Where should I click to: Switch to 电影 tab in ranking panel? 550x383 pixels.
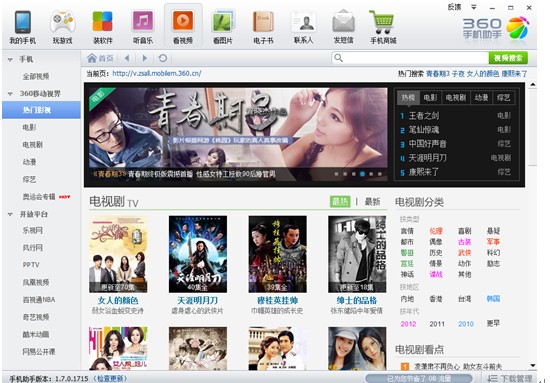430,98
